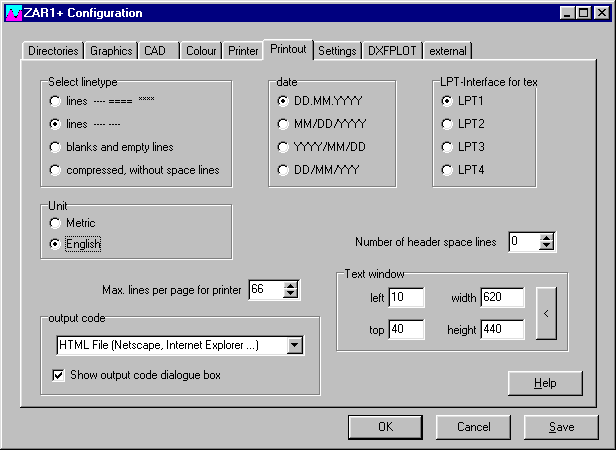Click the Text window left field

point(406,298)
